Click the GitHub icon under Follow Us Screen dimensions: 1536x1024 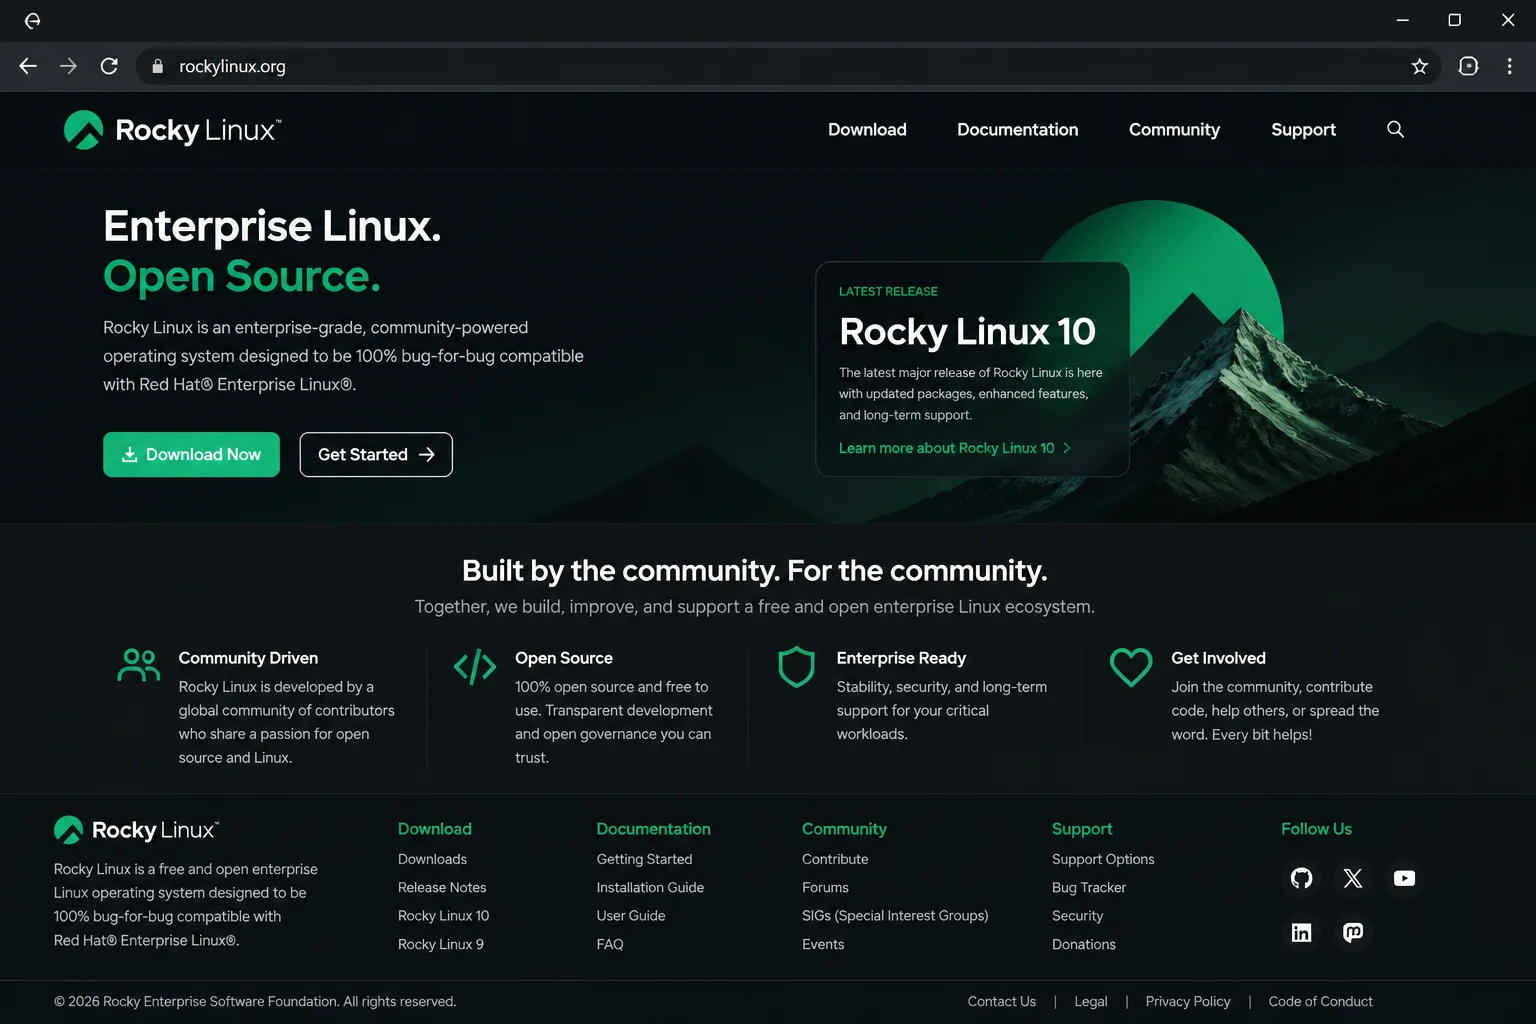coord(1301,878)
